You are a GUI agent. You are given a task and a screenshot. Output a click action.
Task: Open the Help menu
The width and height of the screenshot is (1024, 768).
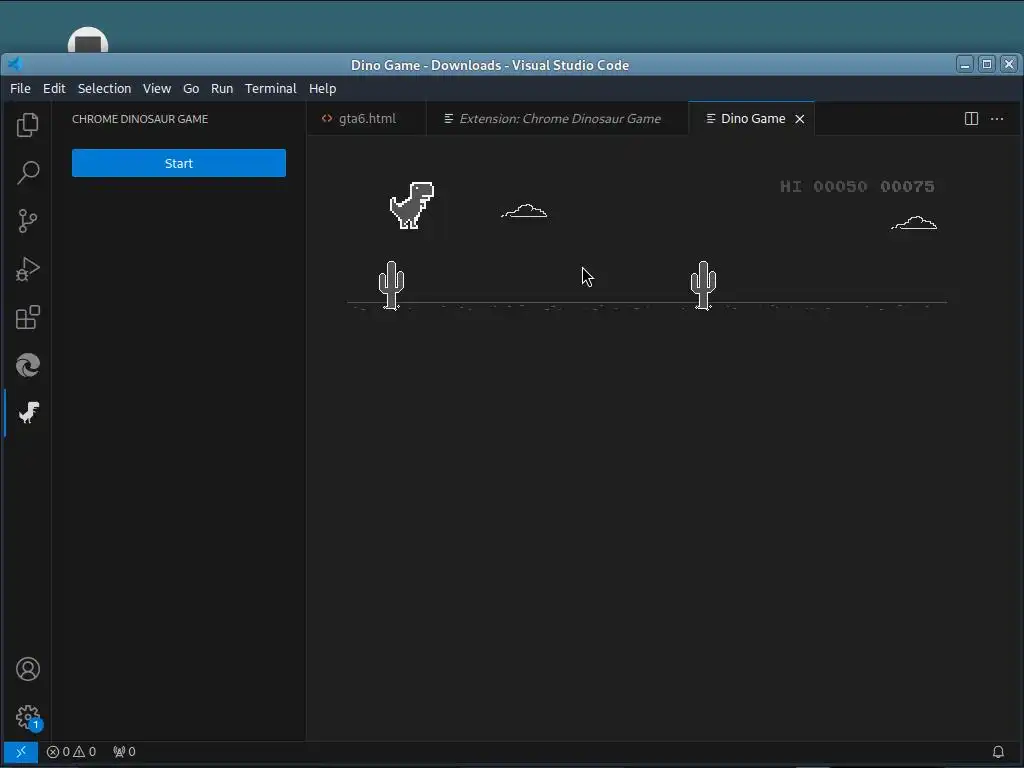click(x=323, y=88)
